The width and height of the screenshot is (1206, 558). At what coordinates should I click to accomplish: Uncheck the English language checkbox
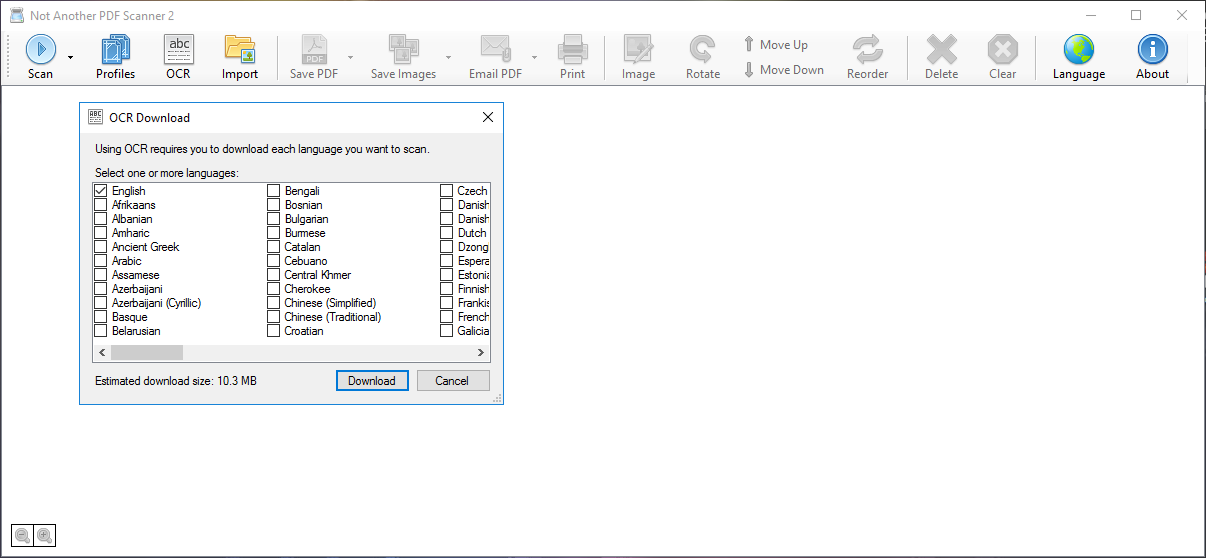click(x=100, y=190)
